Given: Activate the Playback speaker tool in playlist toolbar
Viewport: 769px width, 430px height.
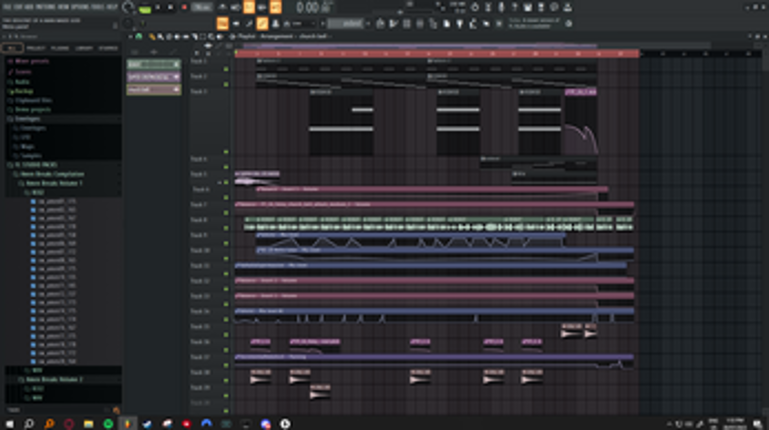Looking at the screenshot, I should click(219, 37).
